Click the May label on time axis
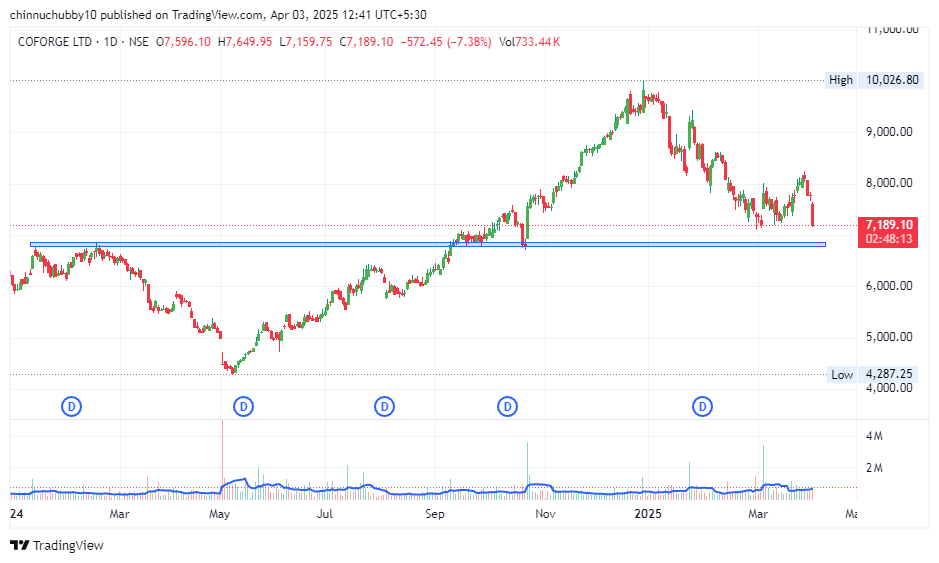The width and height of the screenshot is (939, 563). (x=219, y=514)
